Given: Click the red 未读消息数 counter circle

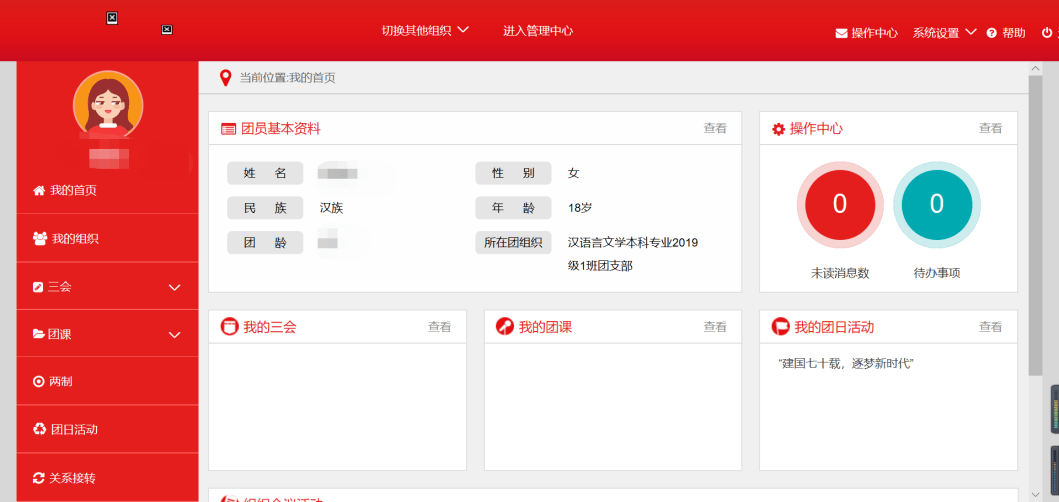Looking at the screenshot, I should (840, 205).
